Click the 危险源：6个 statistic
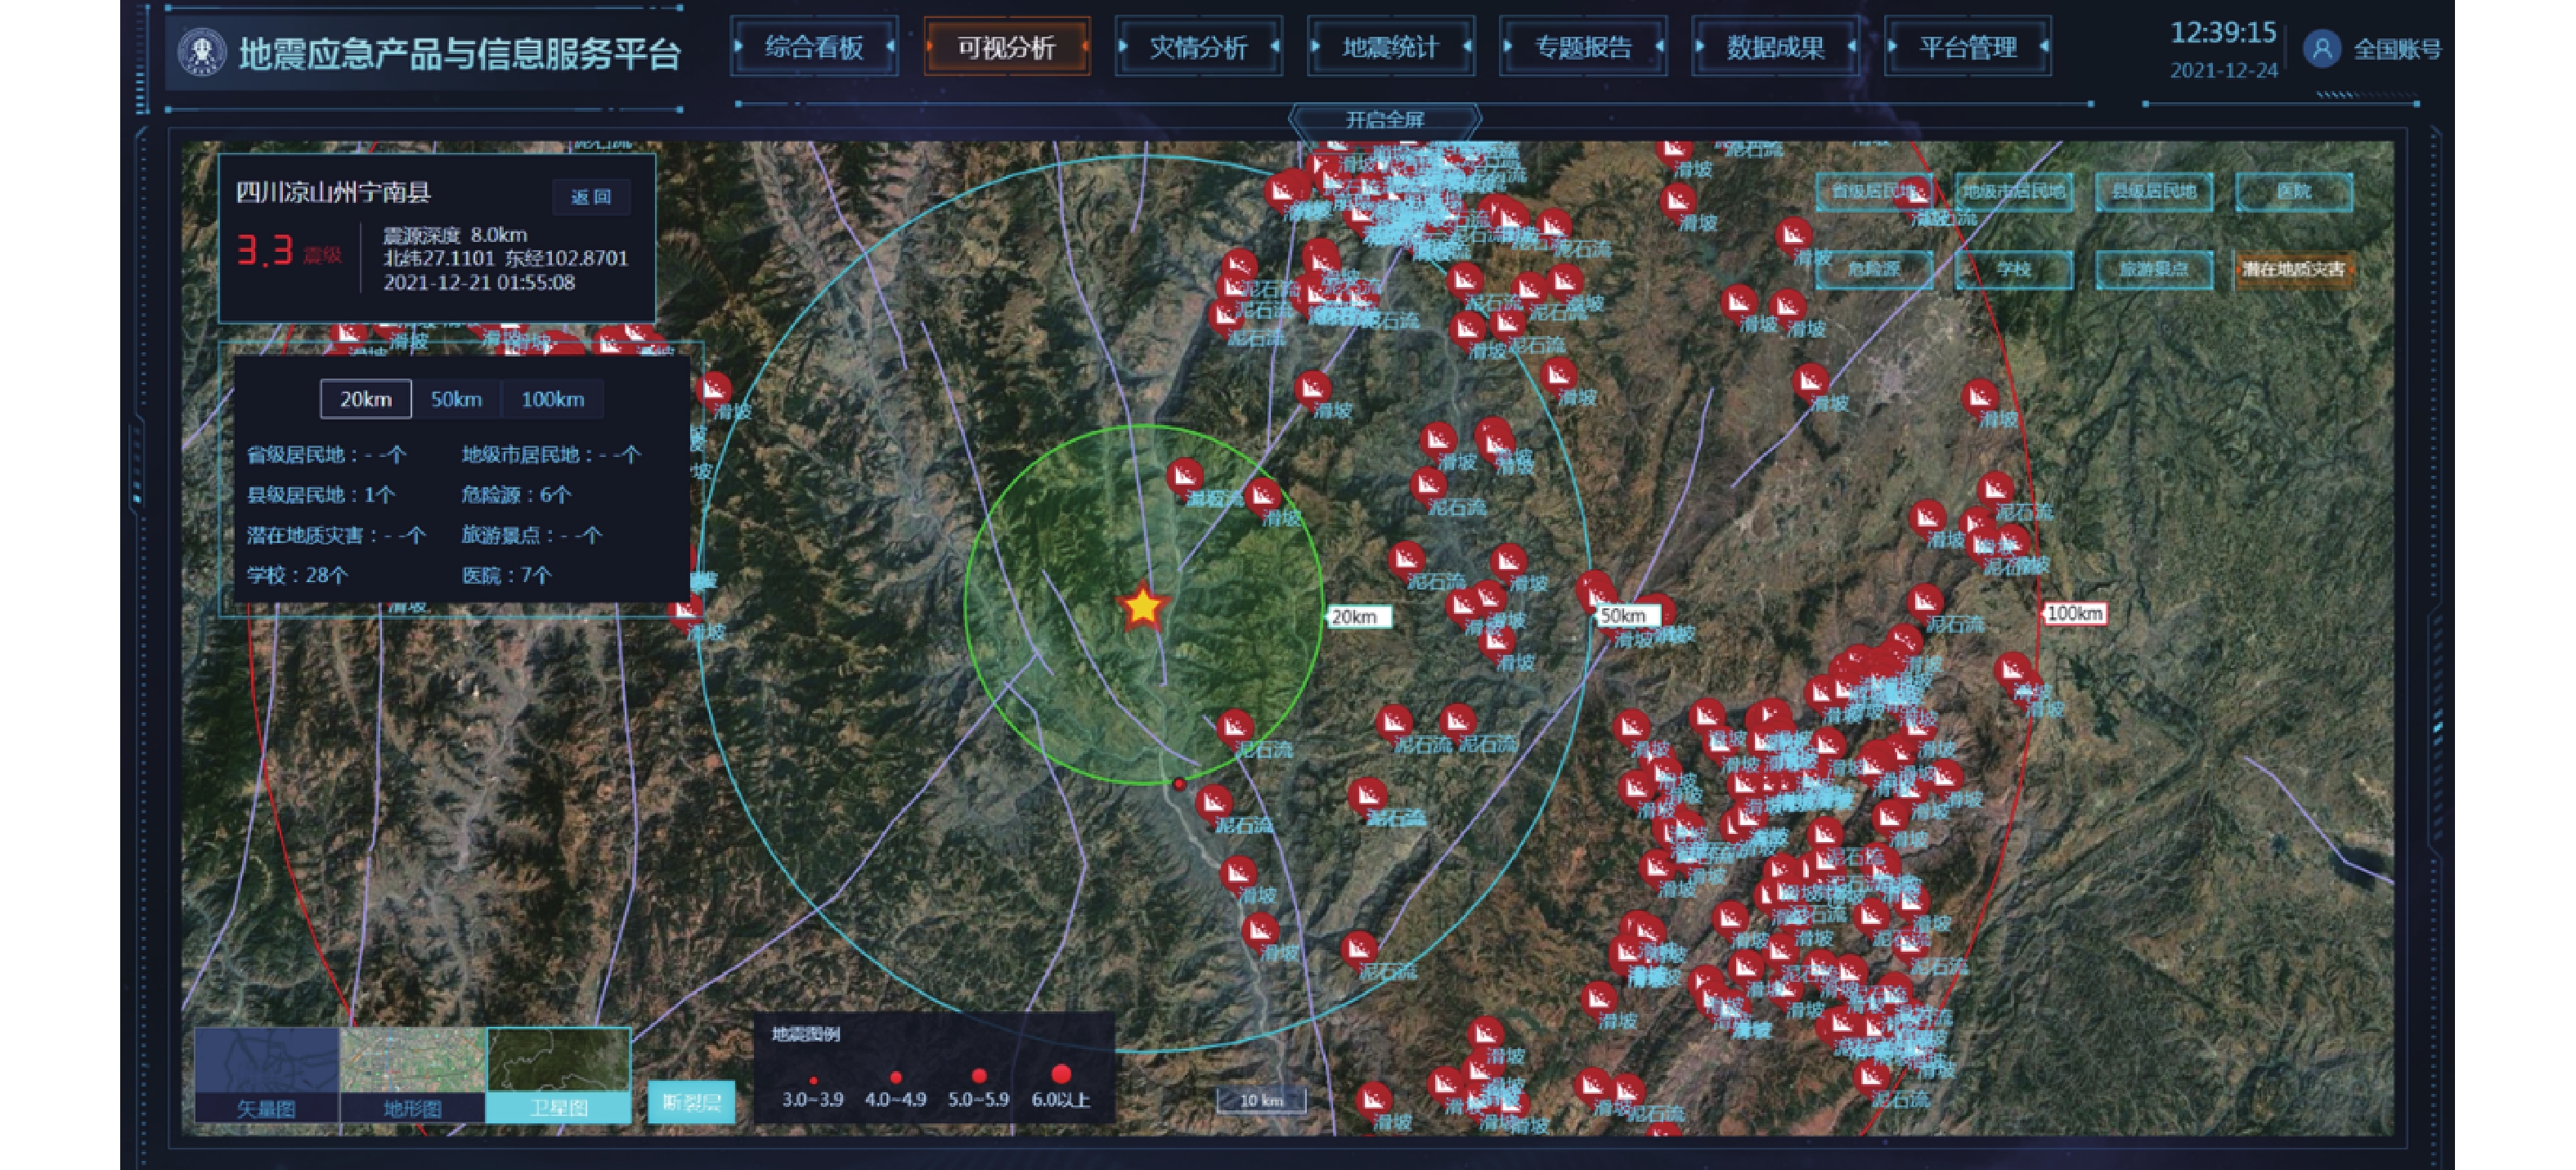This screenshot has width=2576, height=1170. click(x=516, y=495)
